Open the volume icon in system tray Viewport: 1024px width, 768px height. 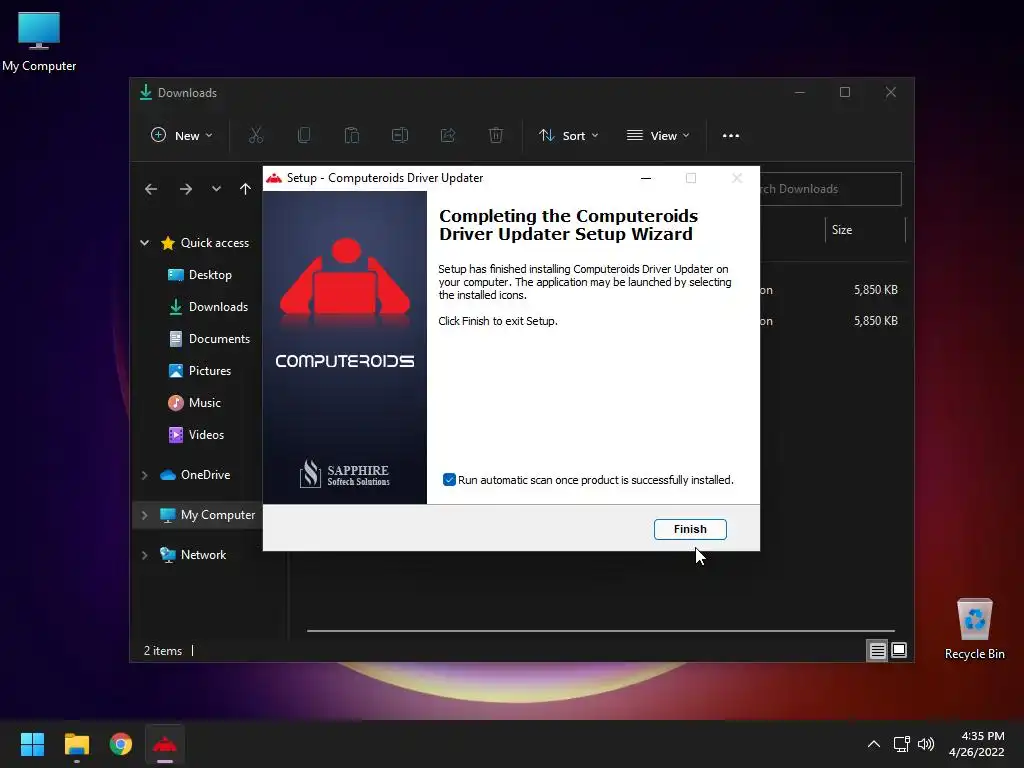click(x=926, y=744)
